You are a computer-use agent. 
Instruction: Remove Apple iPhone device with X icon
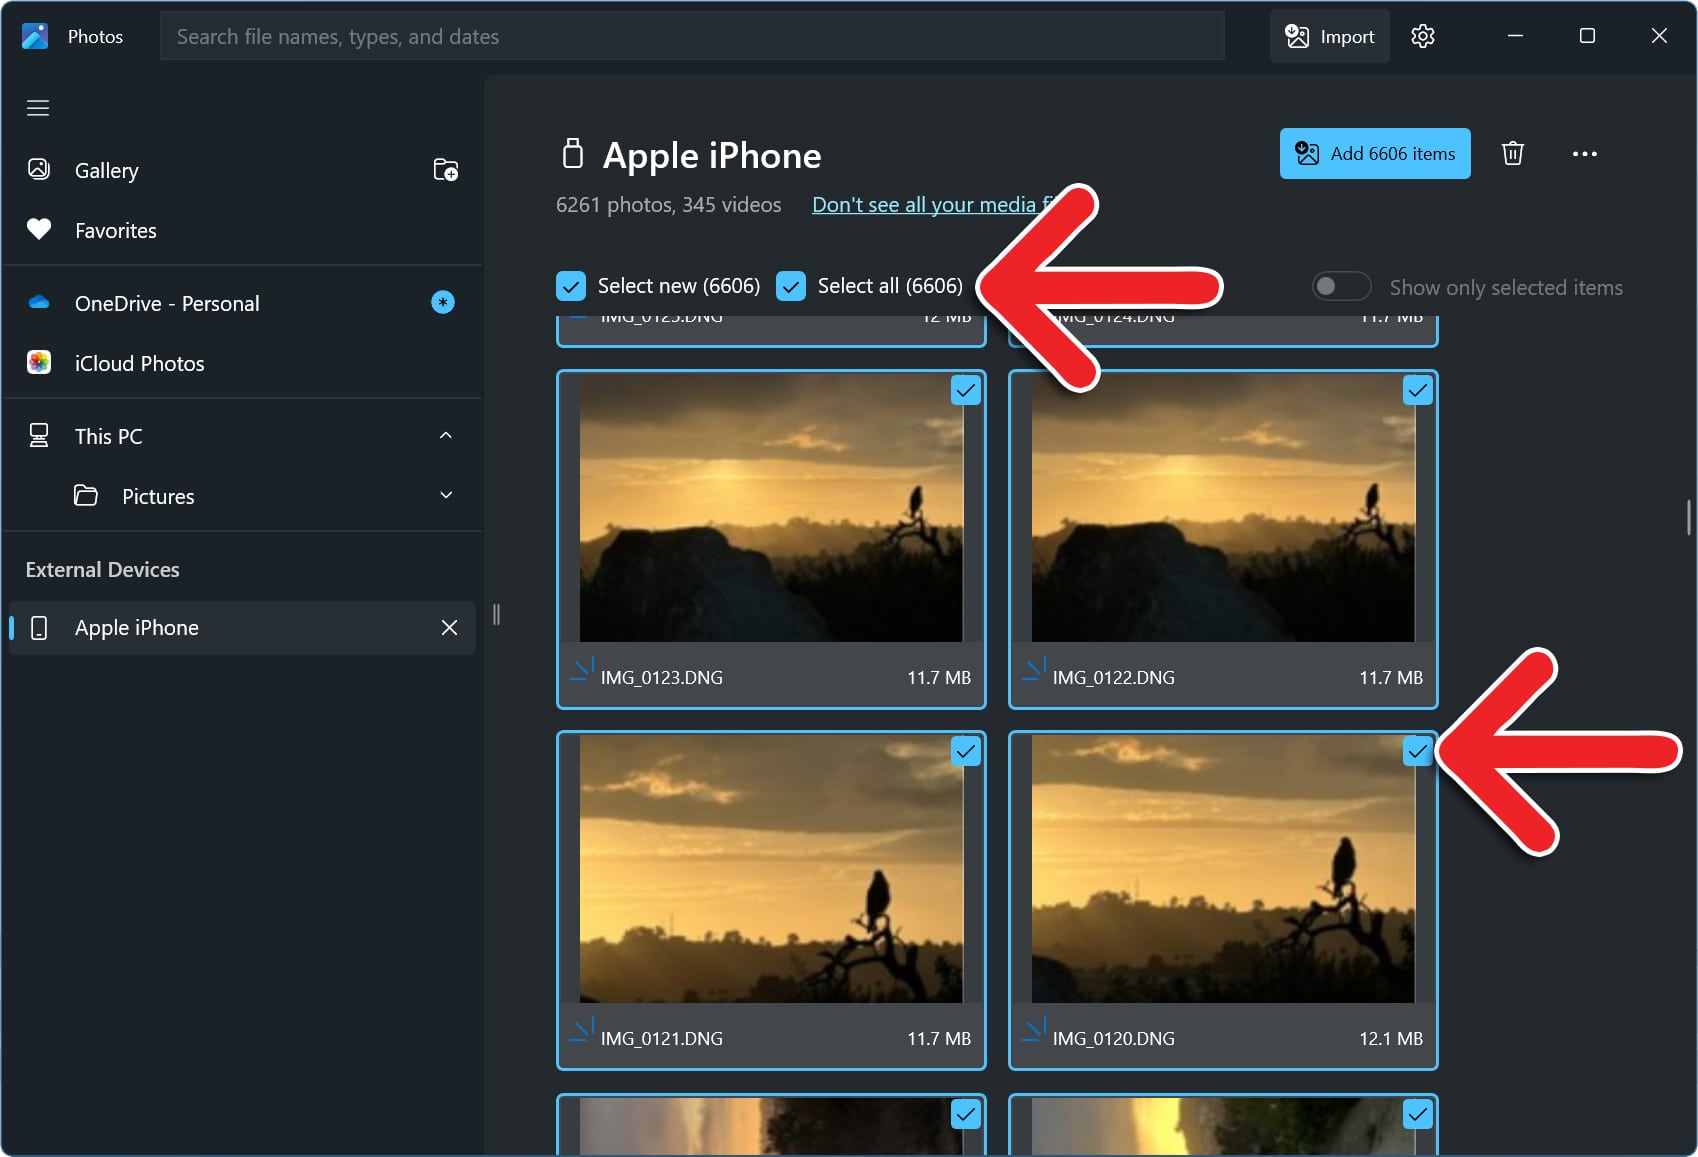coord(449,628)
